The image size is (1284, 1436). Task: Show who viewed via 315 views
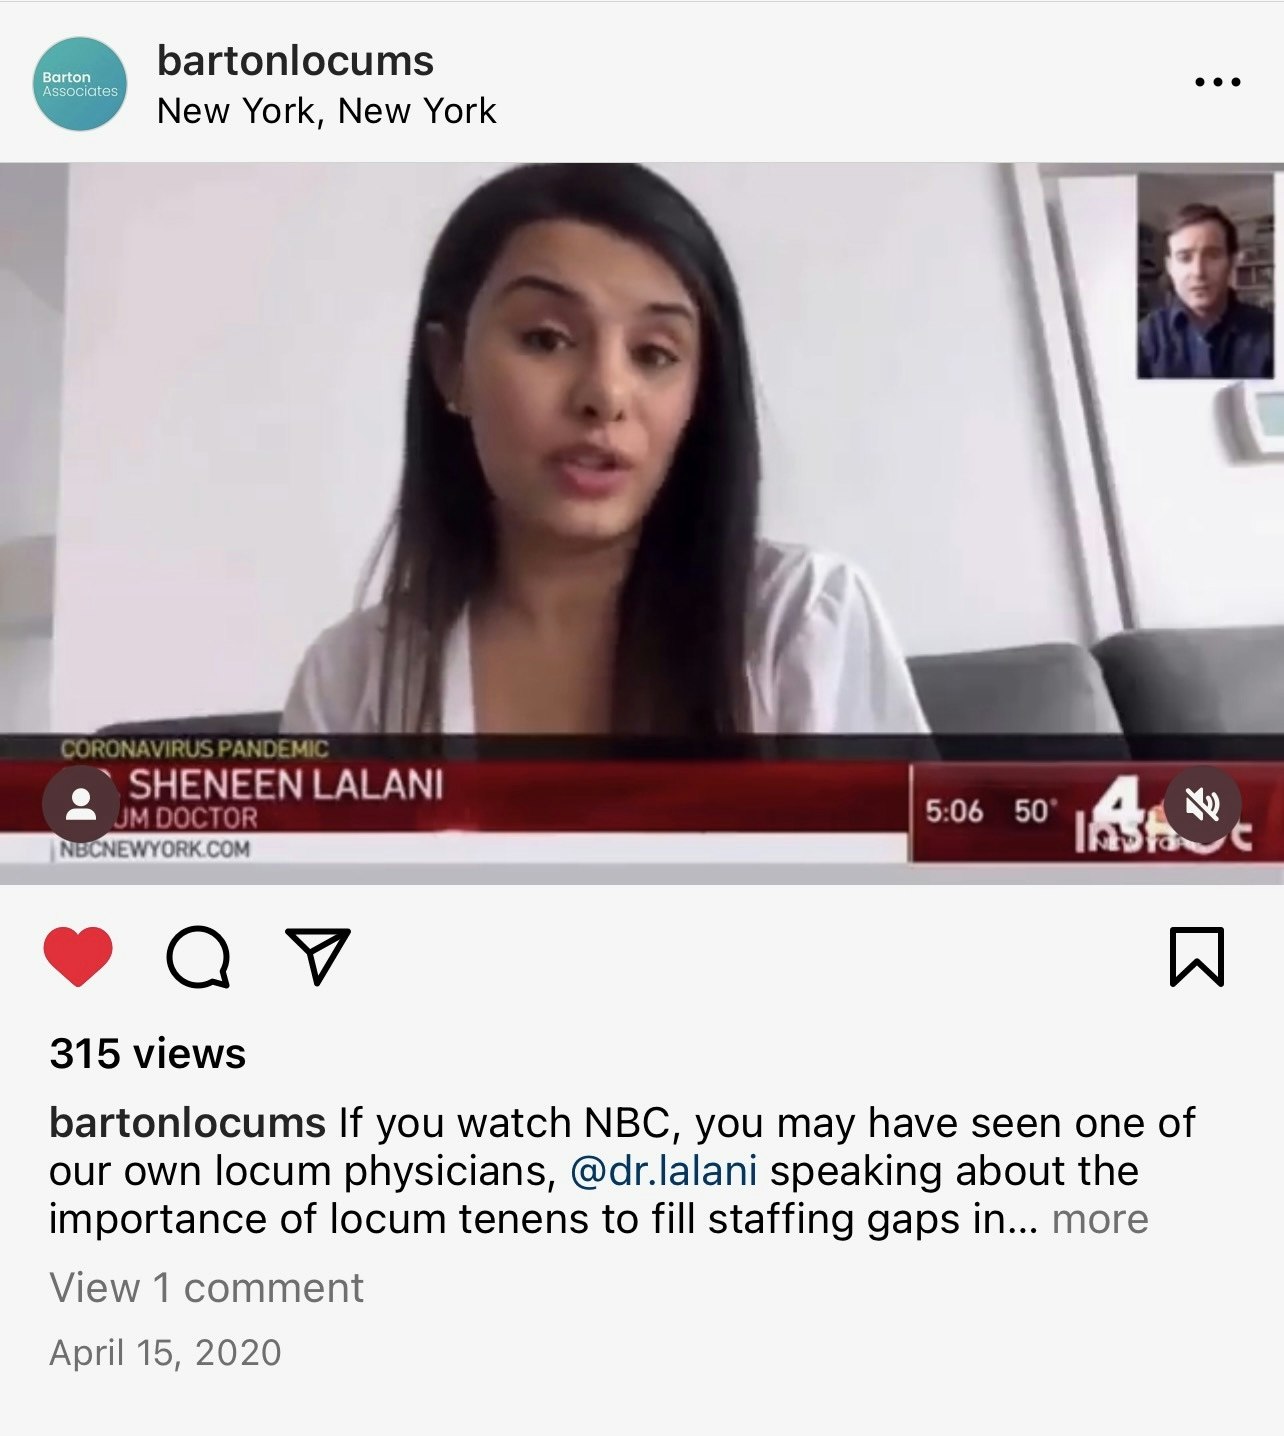pyautogui.click(x=147, y=1054)
